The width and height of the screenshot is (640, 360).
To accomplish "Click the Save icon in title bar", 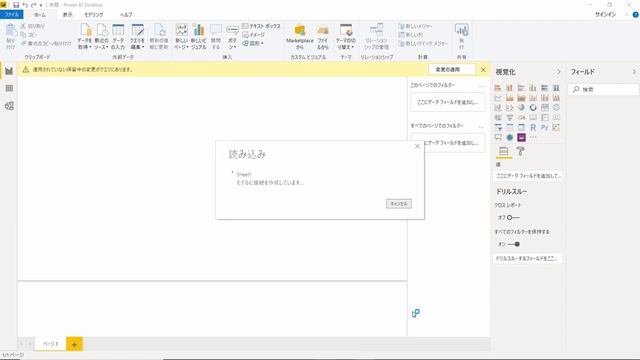I will point(16,5).
